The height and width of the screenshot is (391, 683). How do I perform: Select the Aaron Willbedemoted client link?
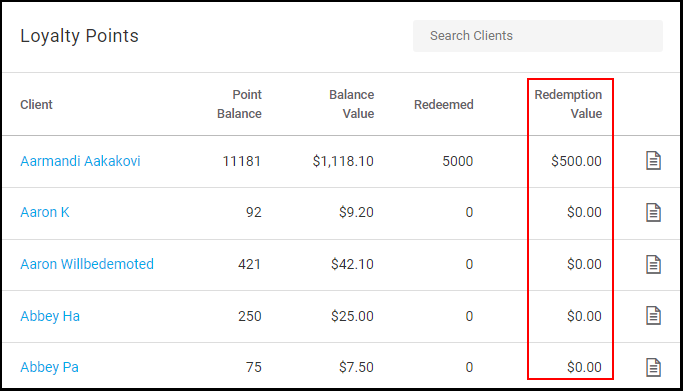click(x=87, y=264)
